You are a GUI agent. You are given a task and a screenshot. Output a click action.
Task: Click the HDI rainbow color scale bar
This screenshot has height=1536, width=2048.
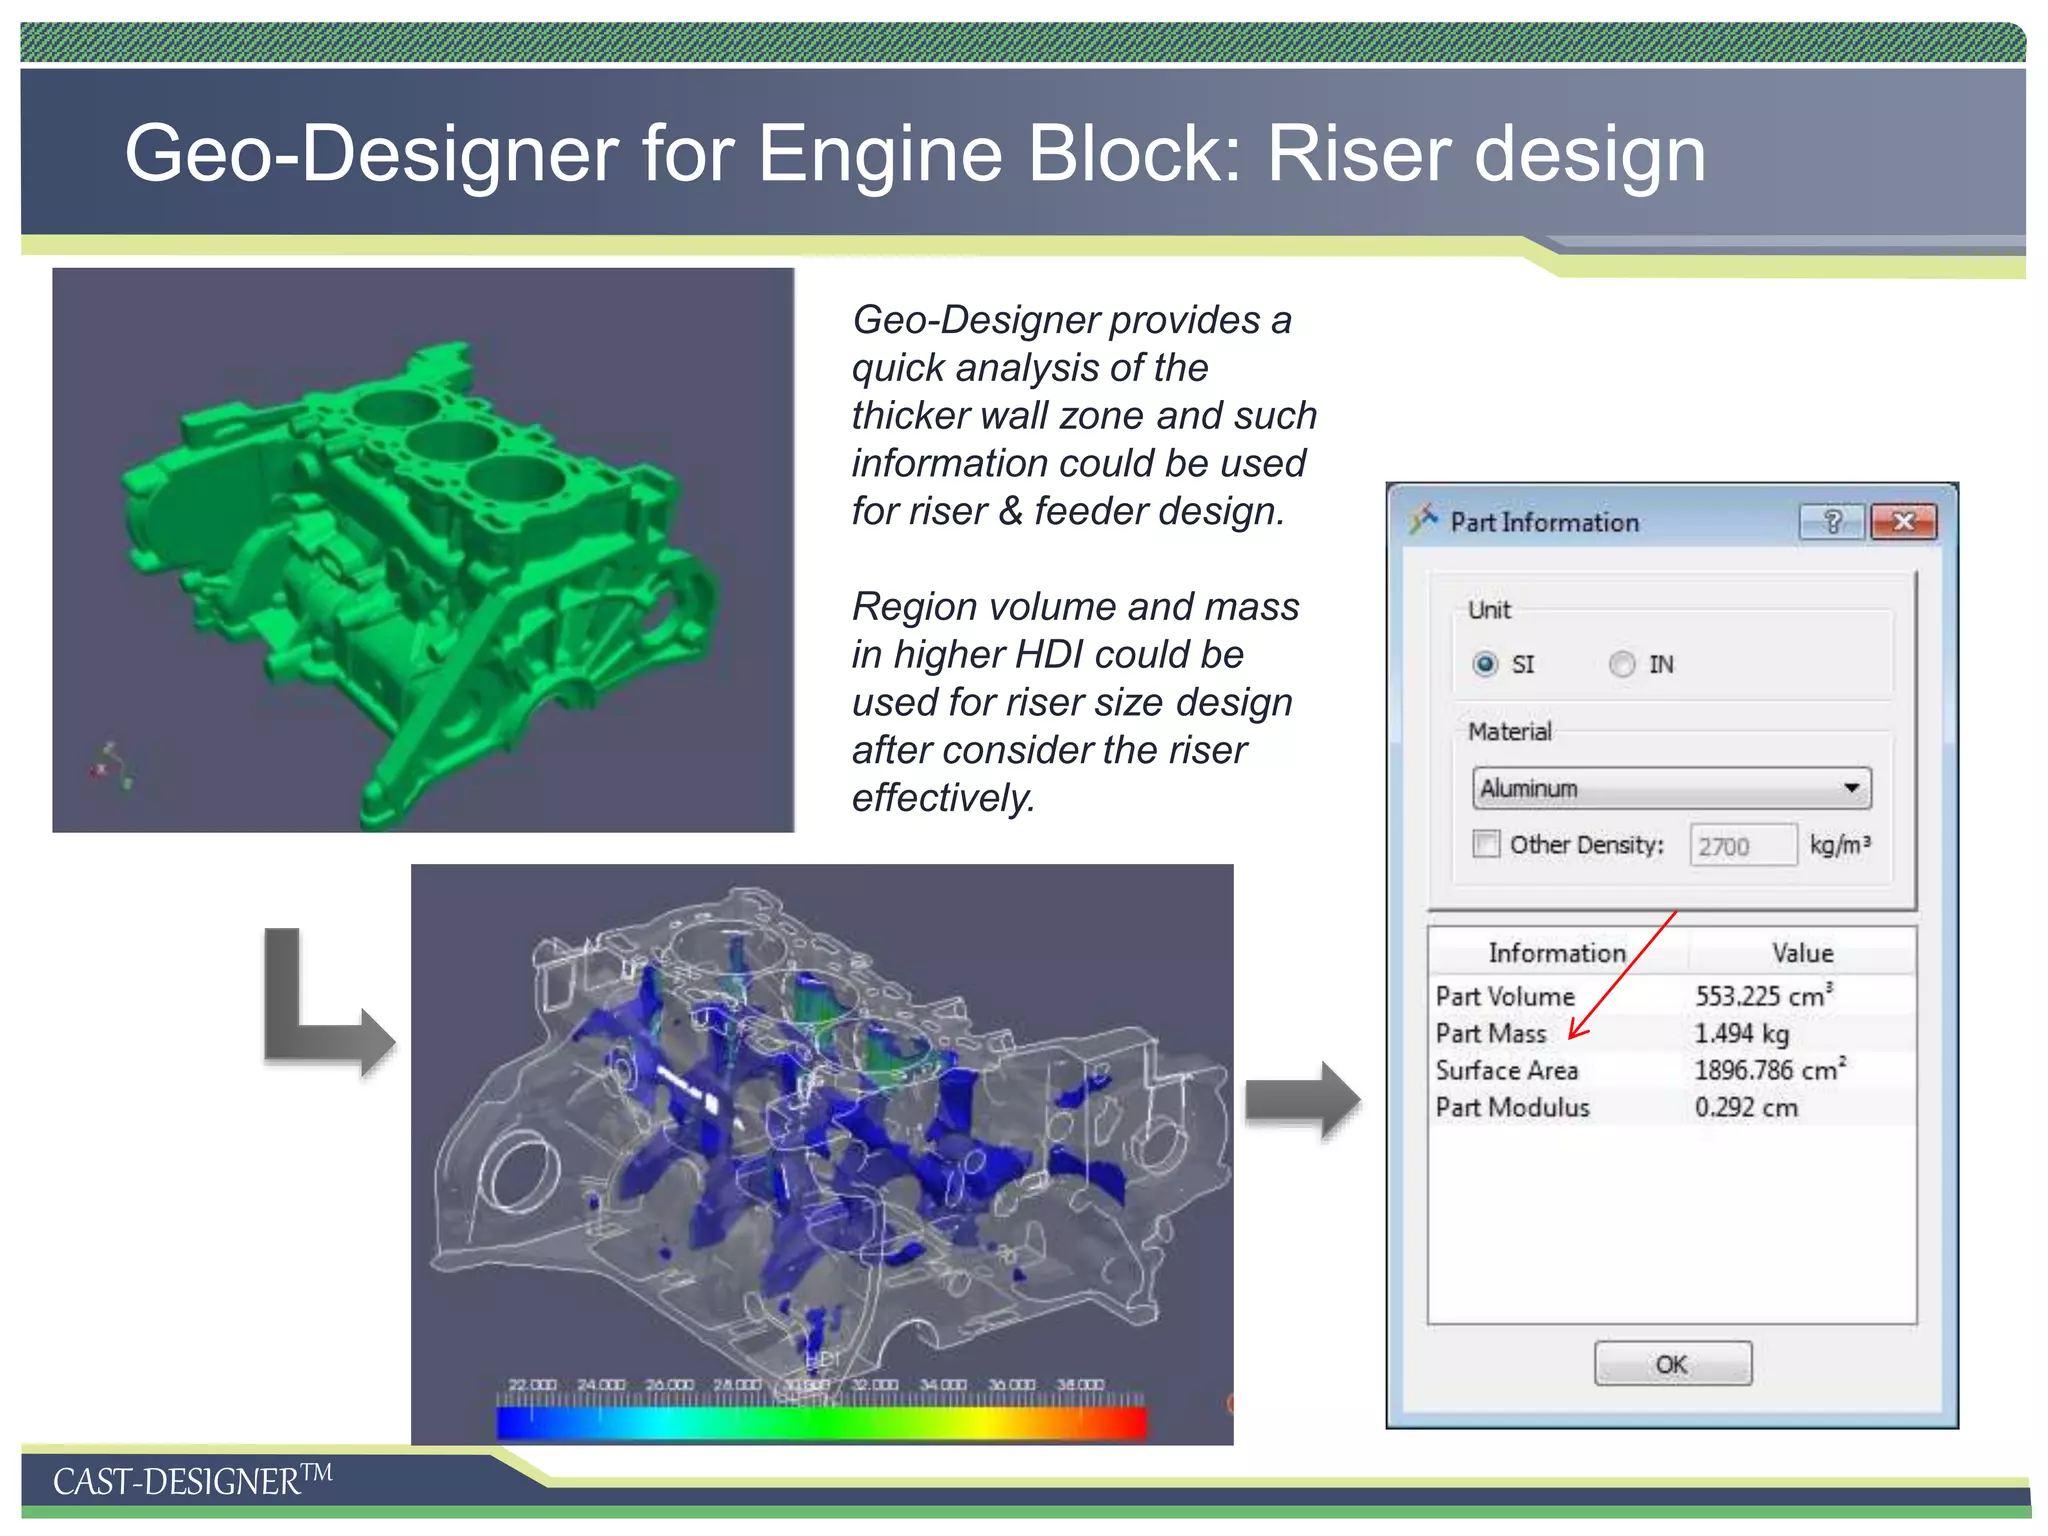(821, 1422)
